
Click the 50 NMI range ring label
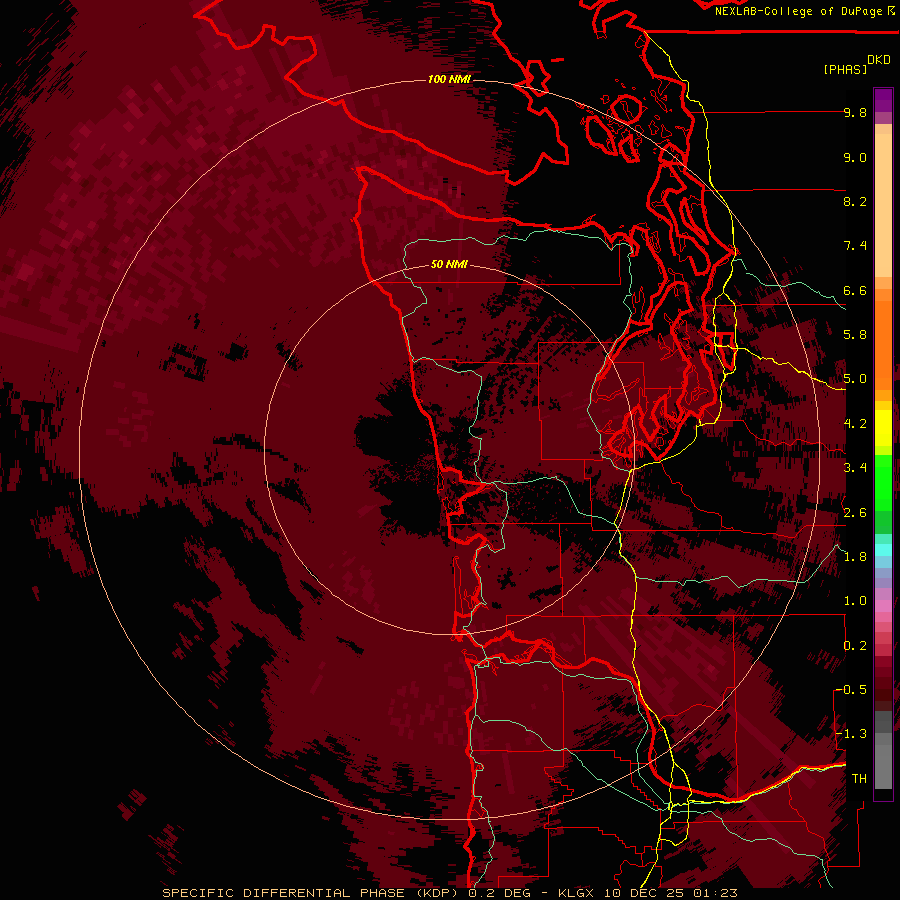(x=449, y=264)
